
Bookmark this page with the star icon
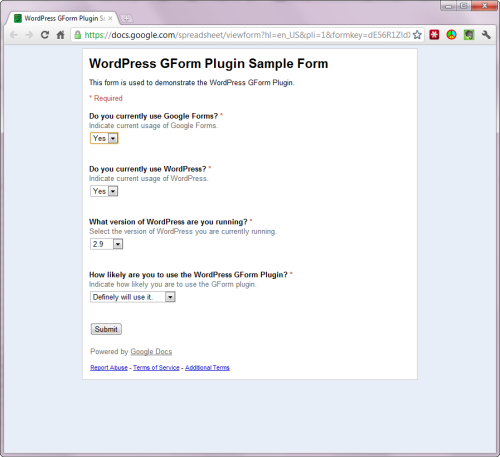pos(417,35)
